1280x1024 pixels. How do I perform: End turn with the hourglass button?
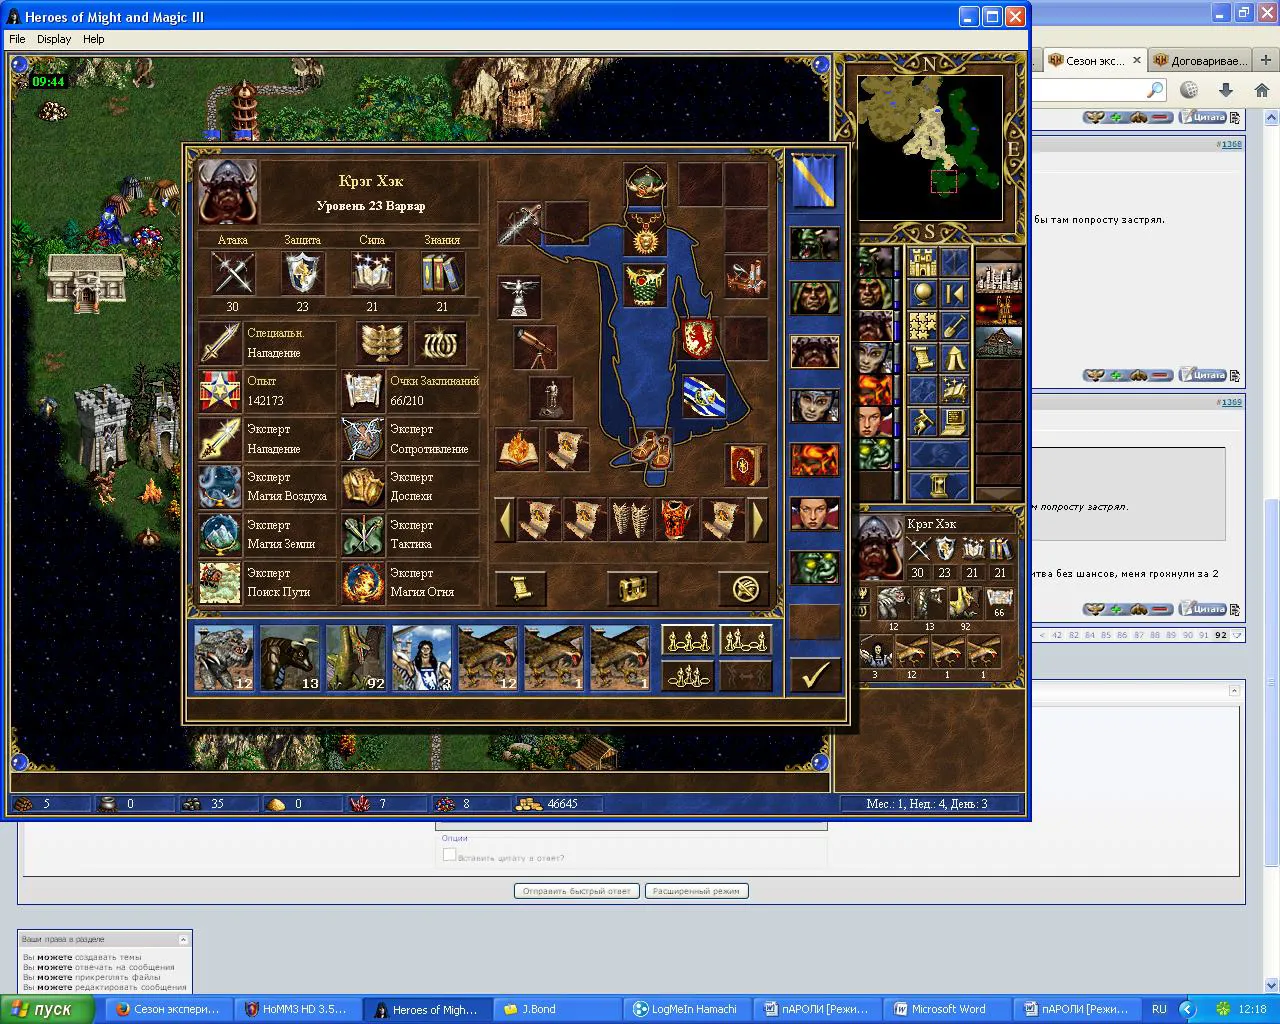click(x=938, y=486)
